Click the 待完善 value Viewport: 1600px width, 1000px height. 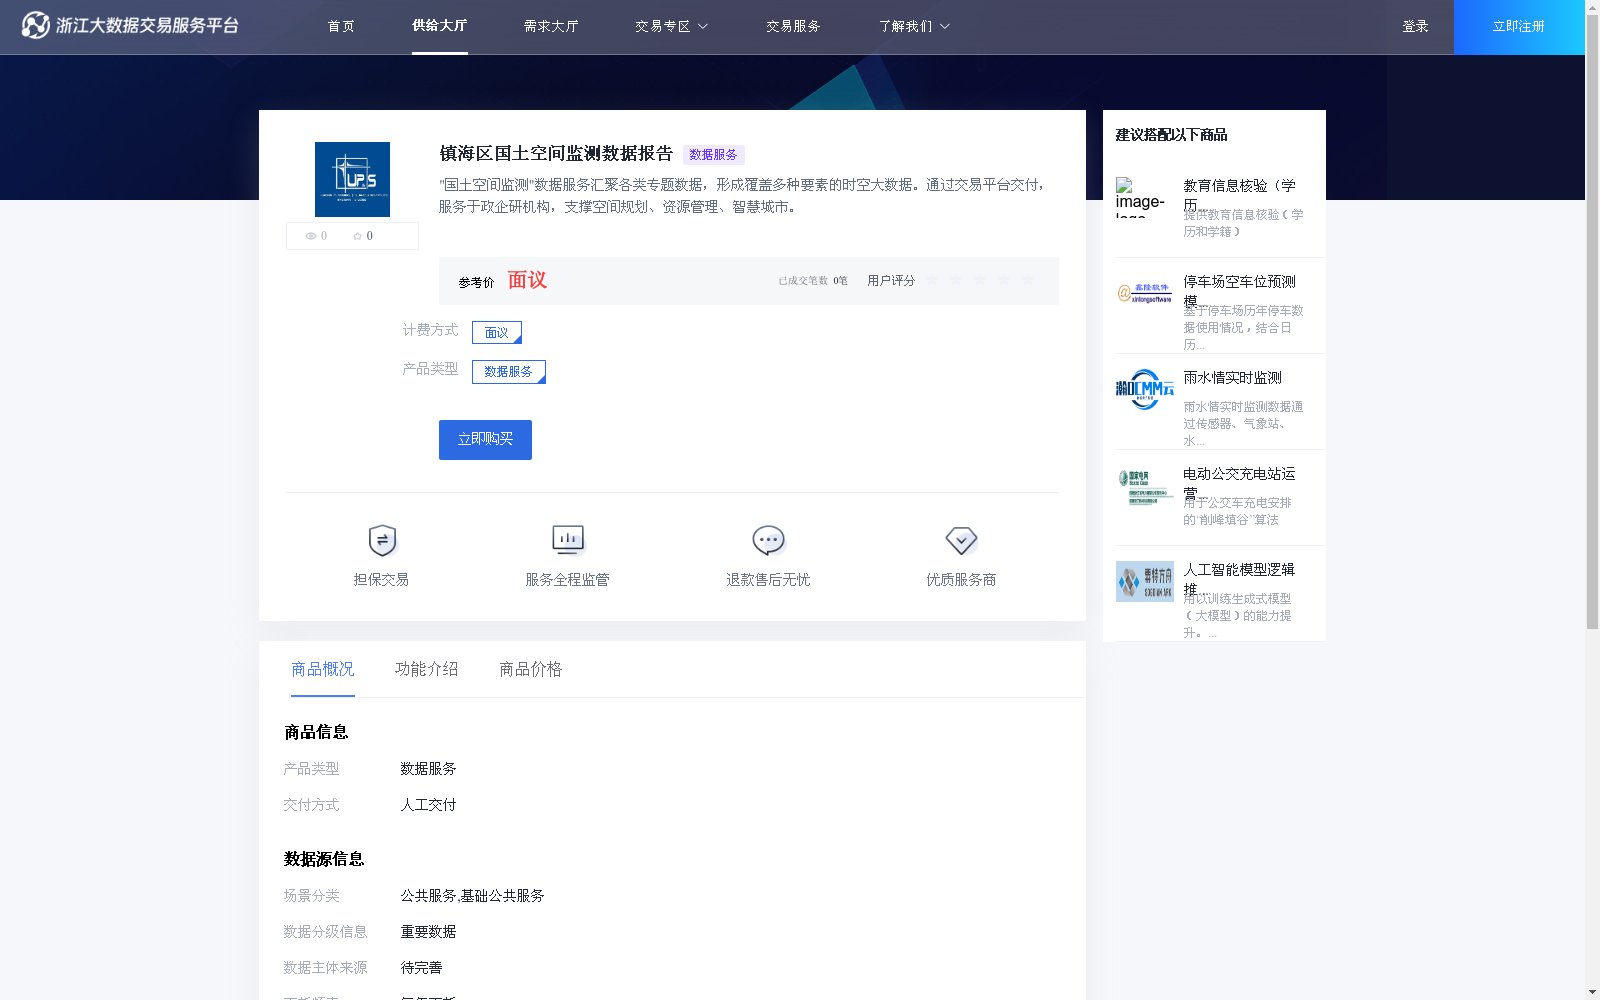tap(421, 968)
